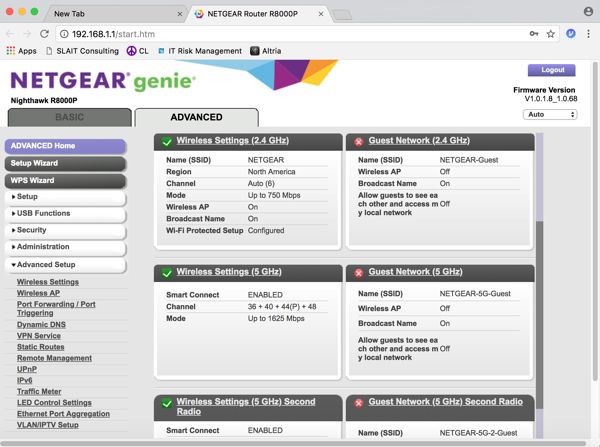Image resolution: width=600 pixels, height=447 pixels.
Task: Click green check icon beside 5 GHz Second Radio settings
Action: click(167, 403)
